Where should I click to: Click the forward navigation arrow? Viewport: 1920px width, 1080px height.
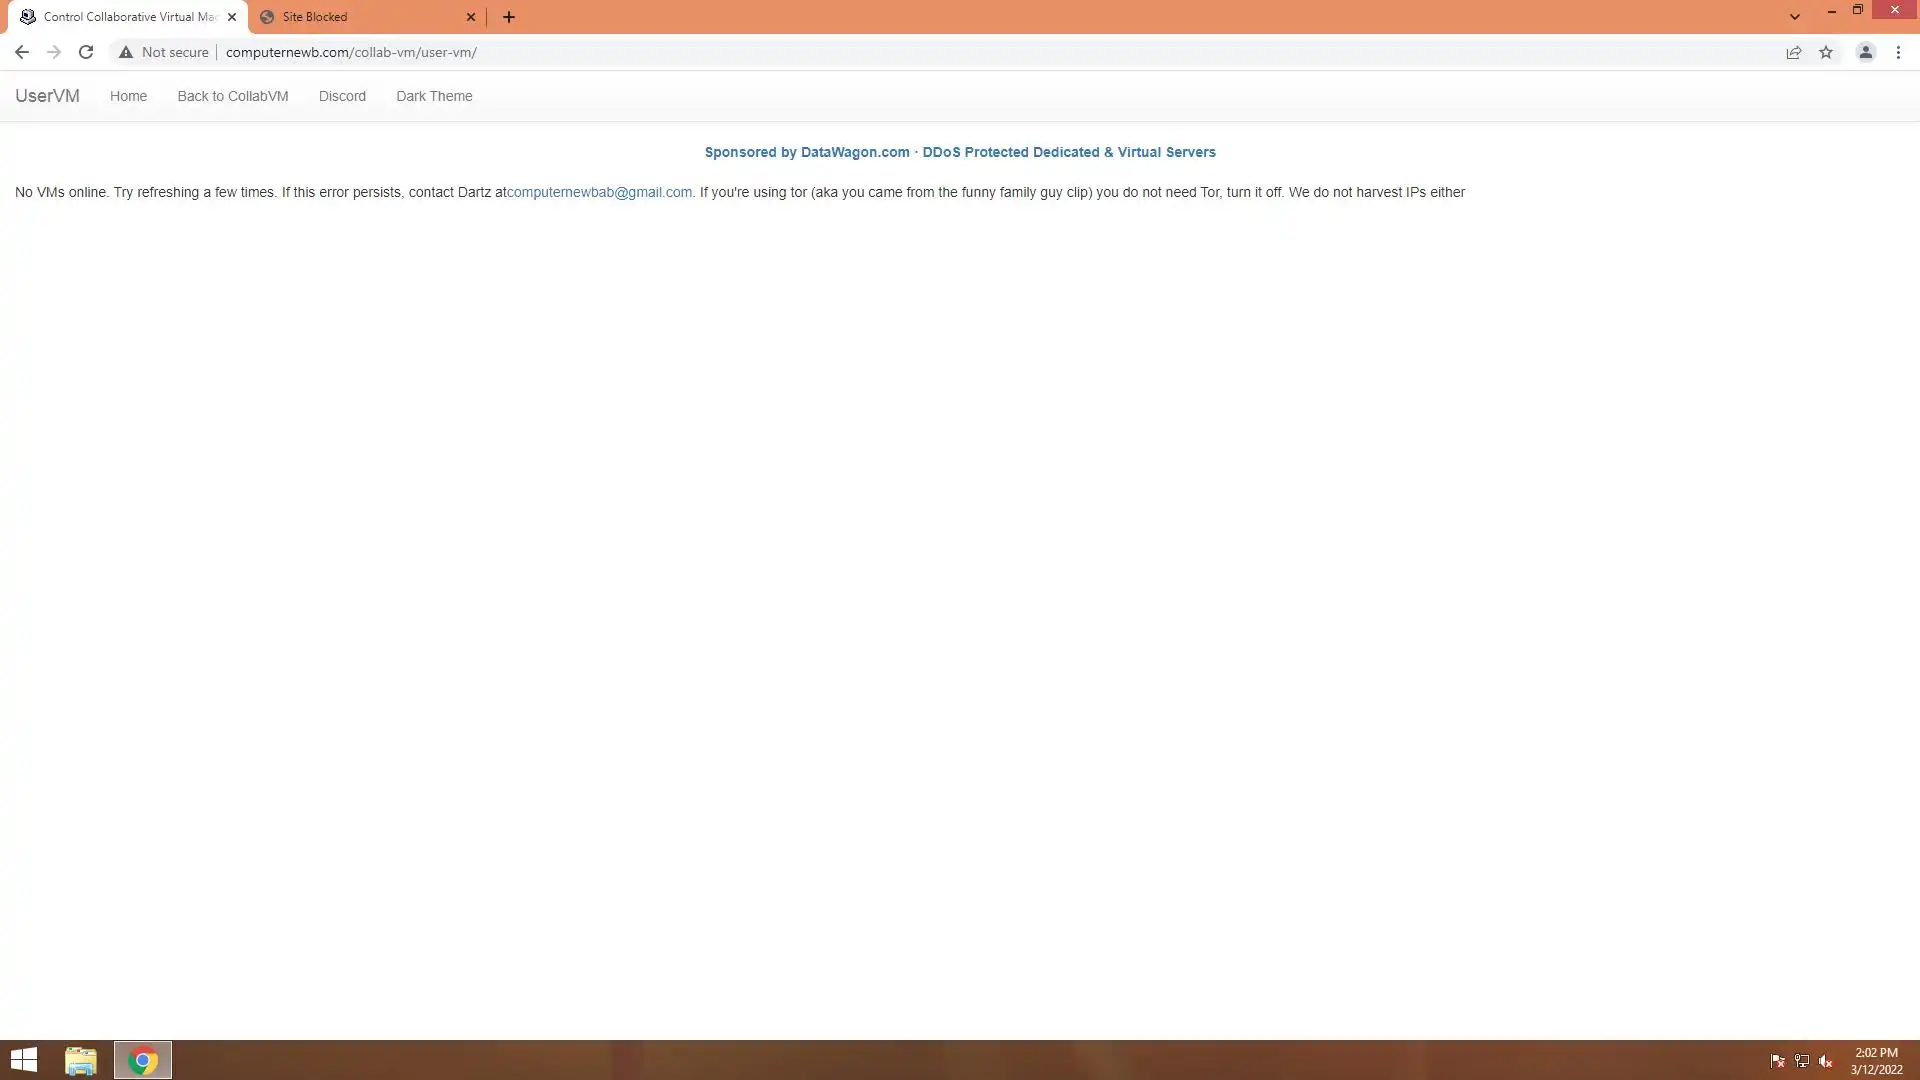tap(54, 52)
